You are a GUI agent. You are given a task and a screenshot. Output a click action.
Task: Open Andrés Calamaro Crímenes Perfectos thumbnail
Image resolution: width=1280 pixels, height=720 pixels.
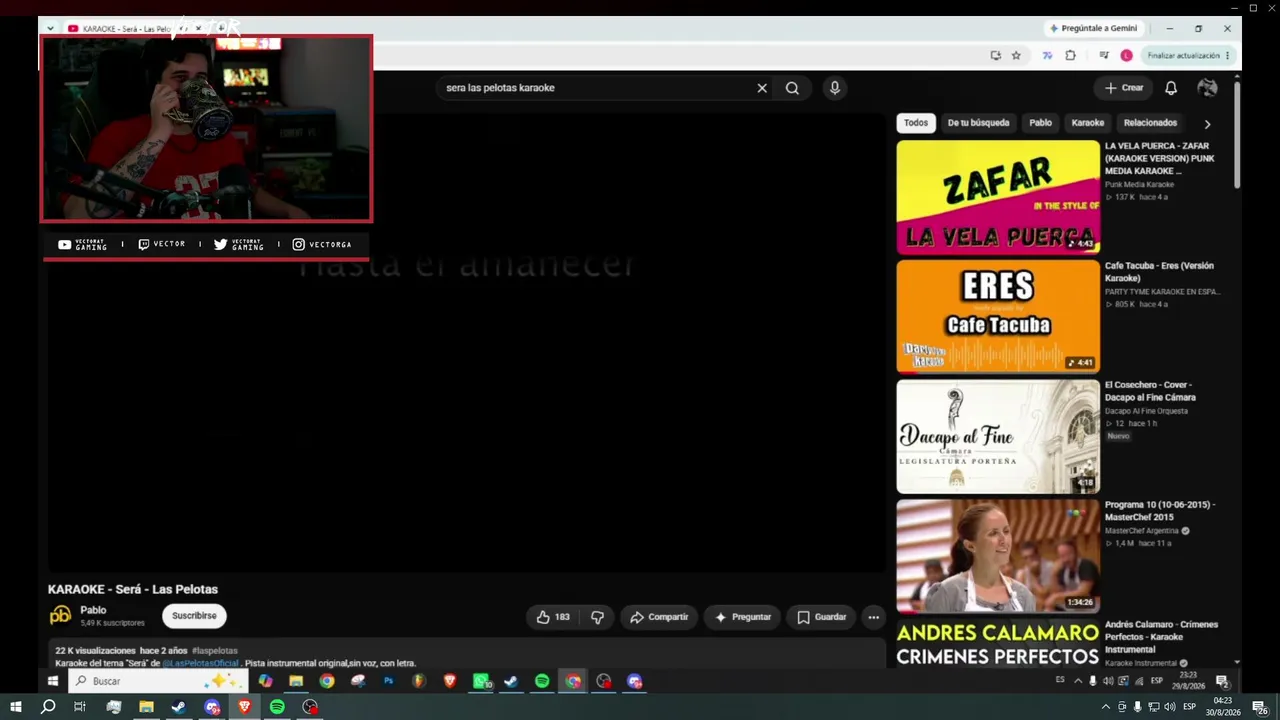998,644
